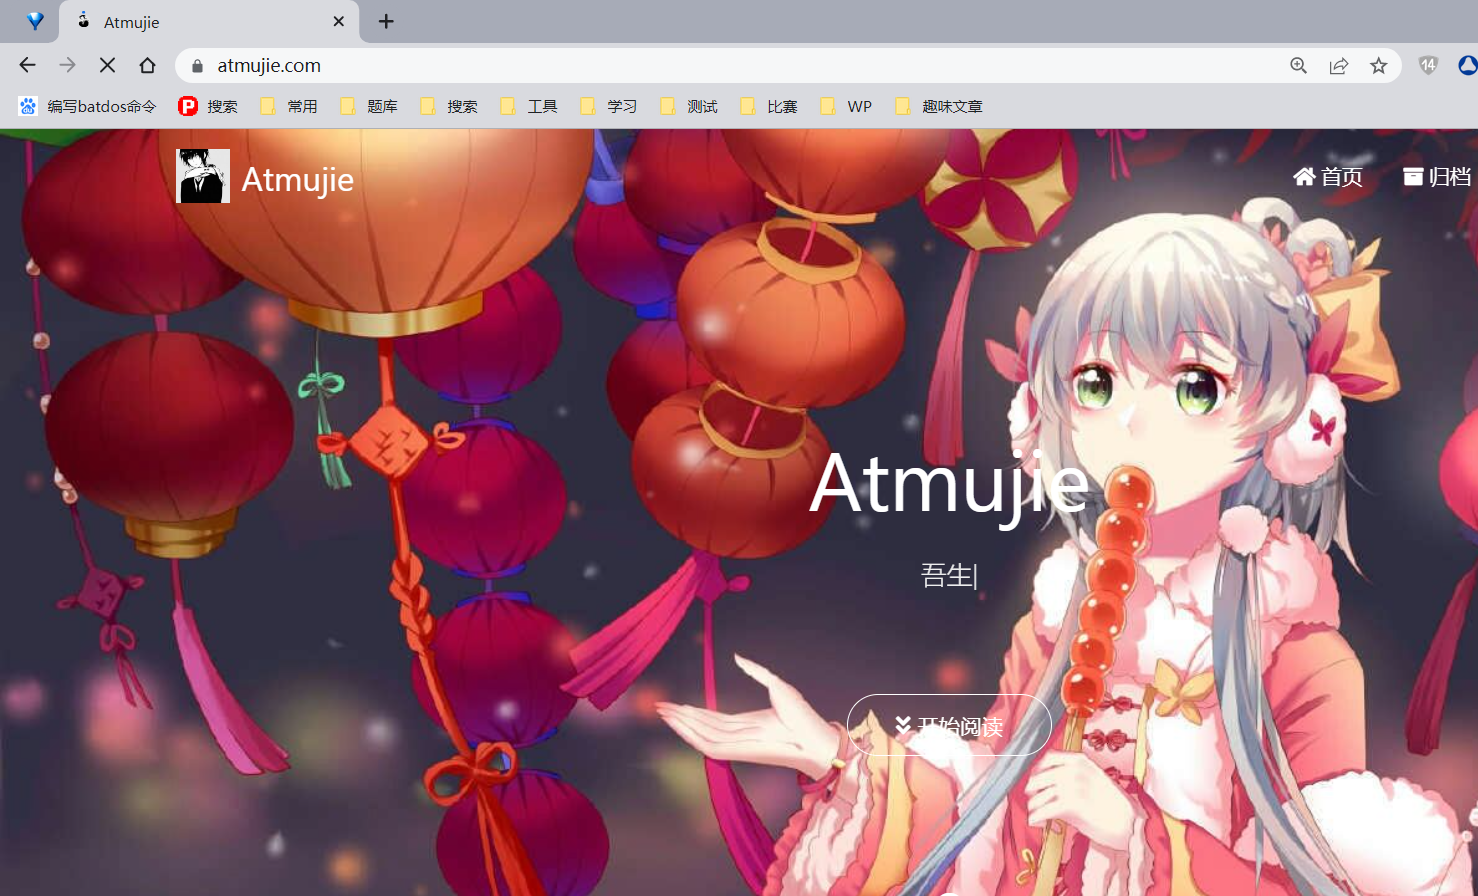Expand the 学习 bookmarks folder
The width and height of the screenshot is (1478, 896).
[x=608, y=106]
